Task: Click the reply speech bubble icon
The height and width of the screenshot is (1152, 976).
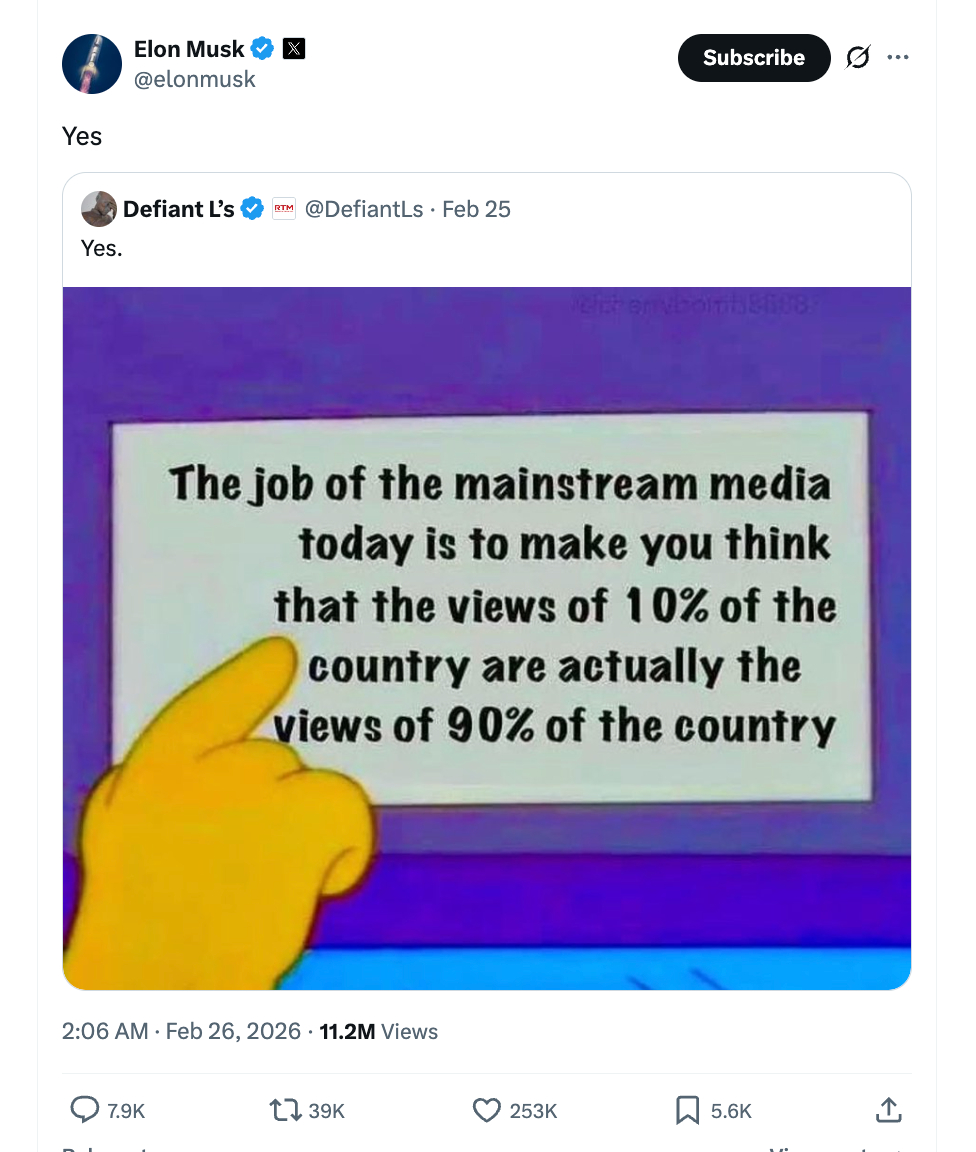Action: pos(86,1109)
